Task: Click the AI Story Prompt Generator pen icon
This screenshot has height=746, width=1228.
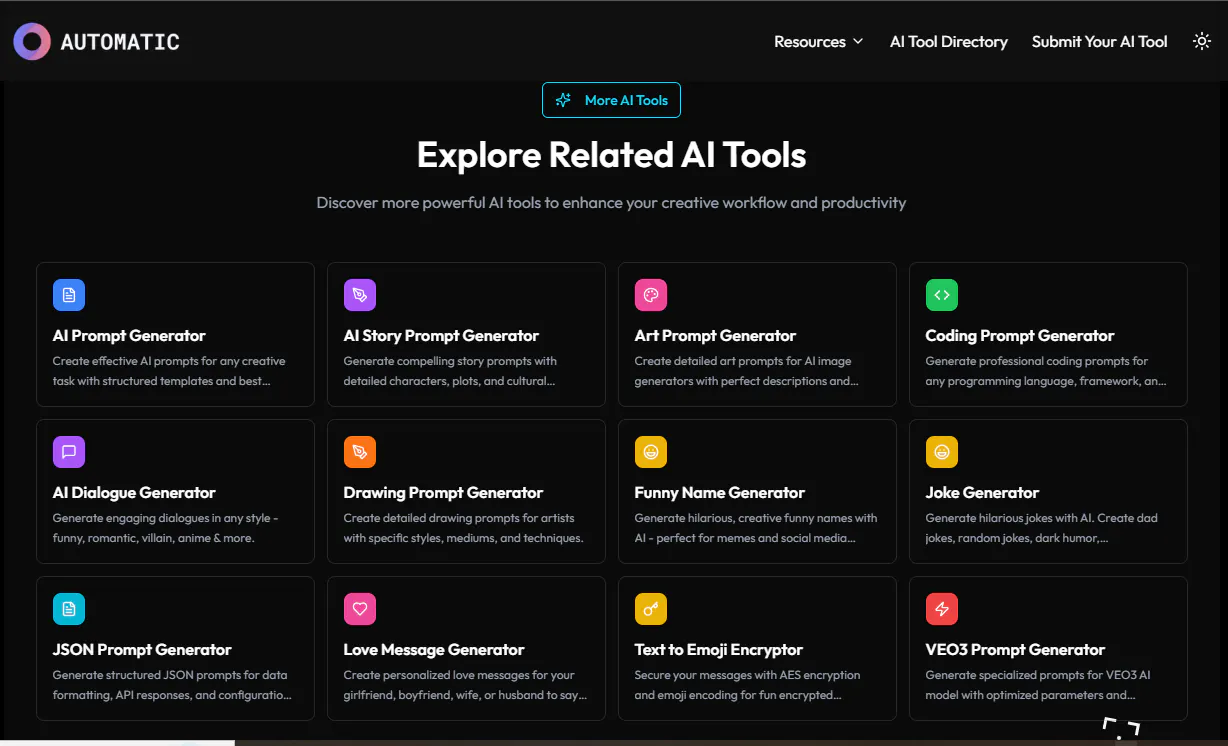Action: 360,295
